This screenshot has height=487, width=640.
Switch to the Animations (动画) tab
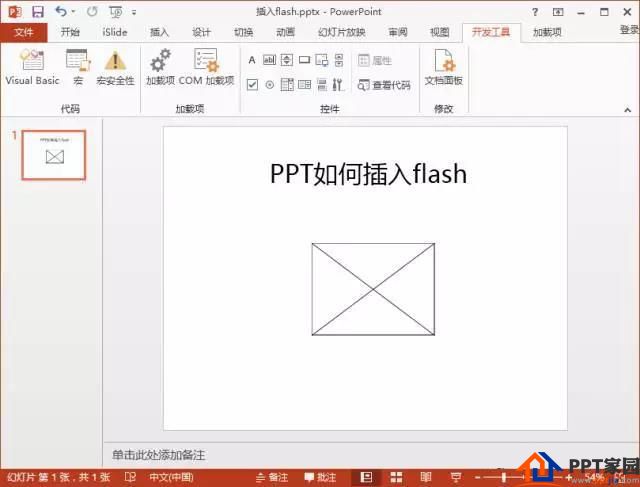[x=285, y=32]
